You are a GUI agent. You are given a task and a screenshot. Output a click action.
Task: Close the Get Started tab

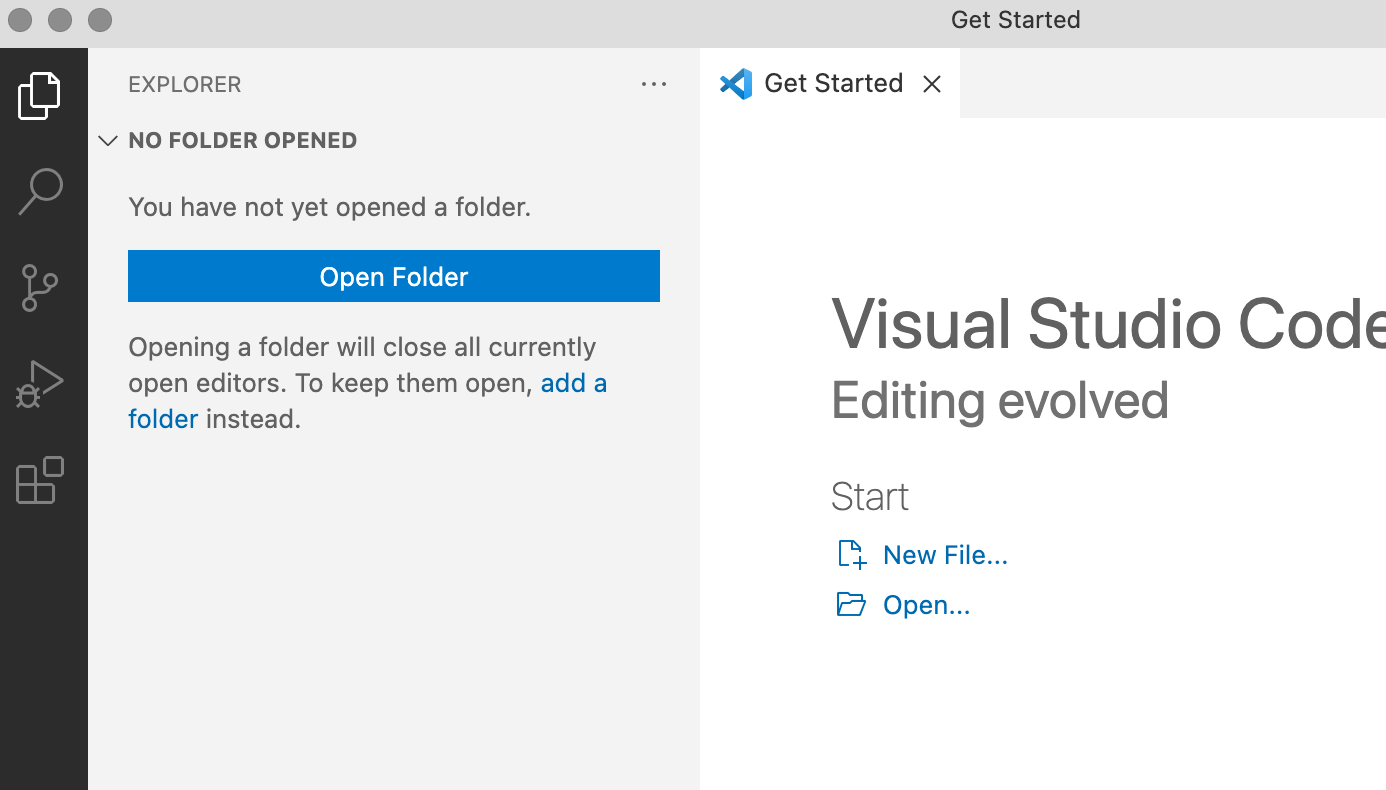932,84
